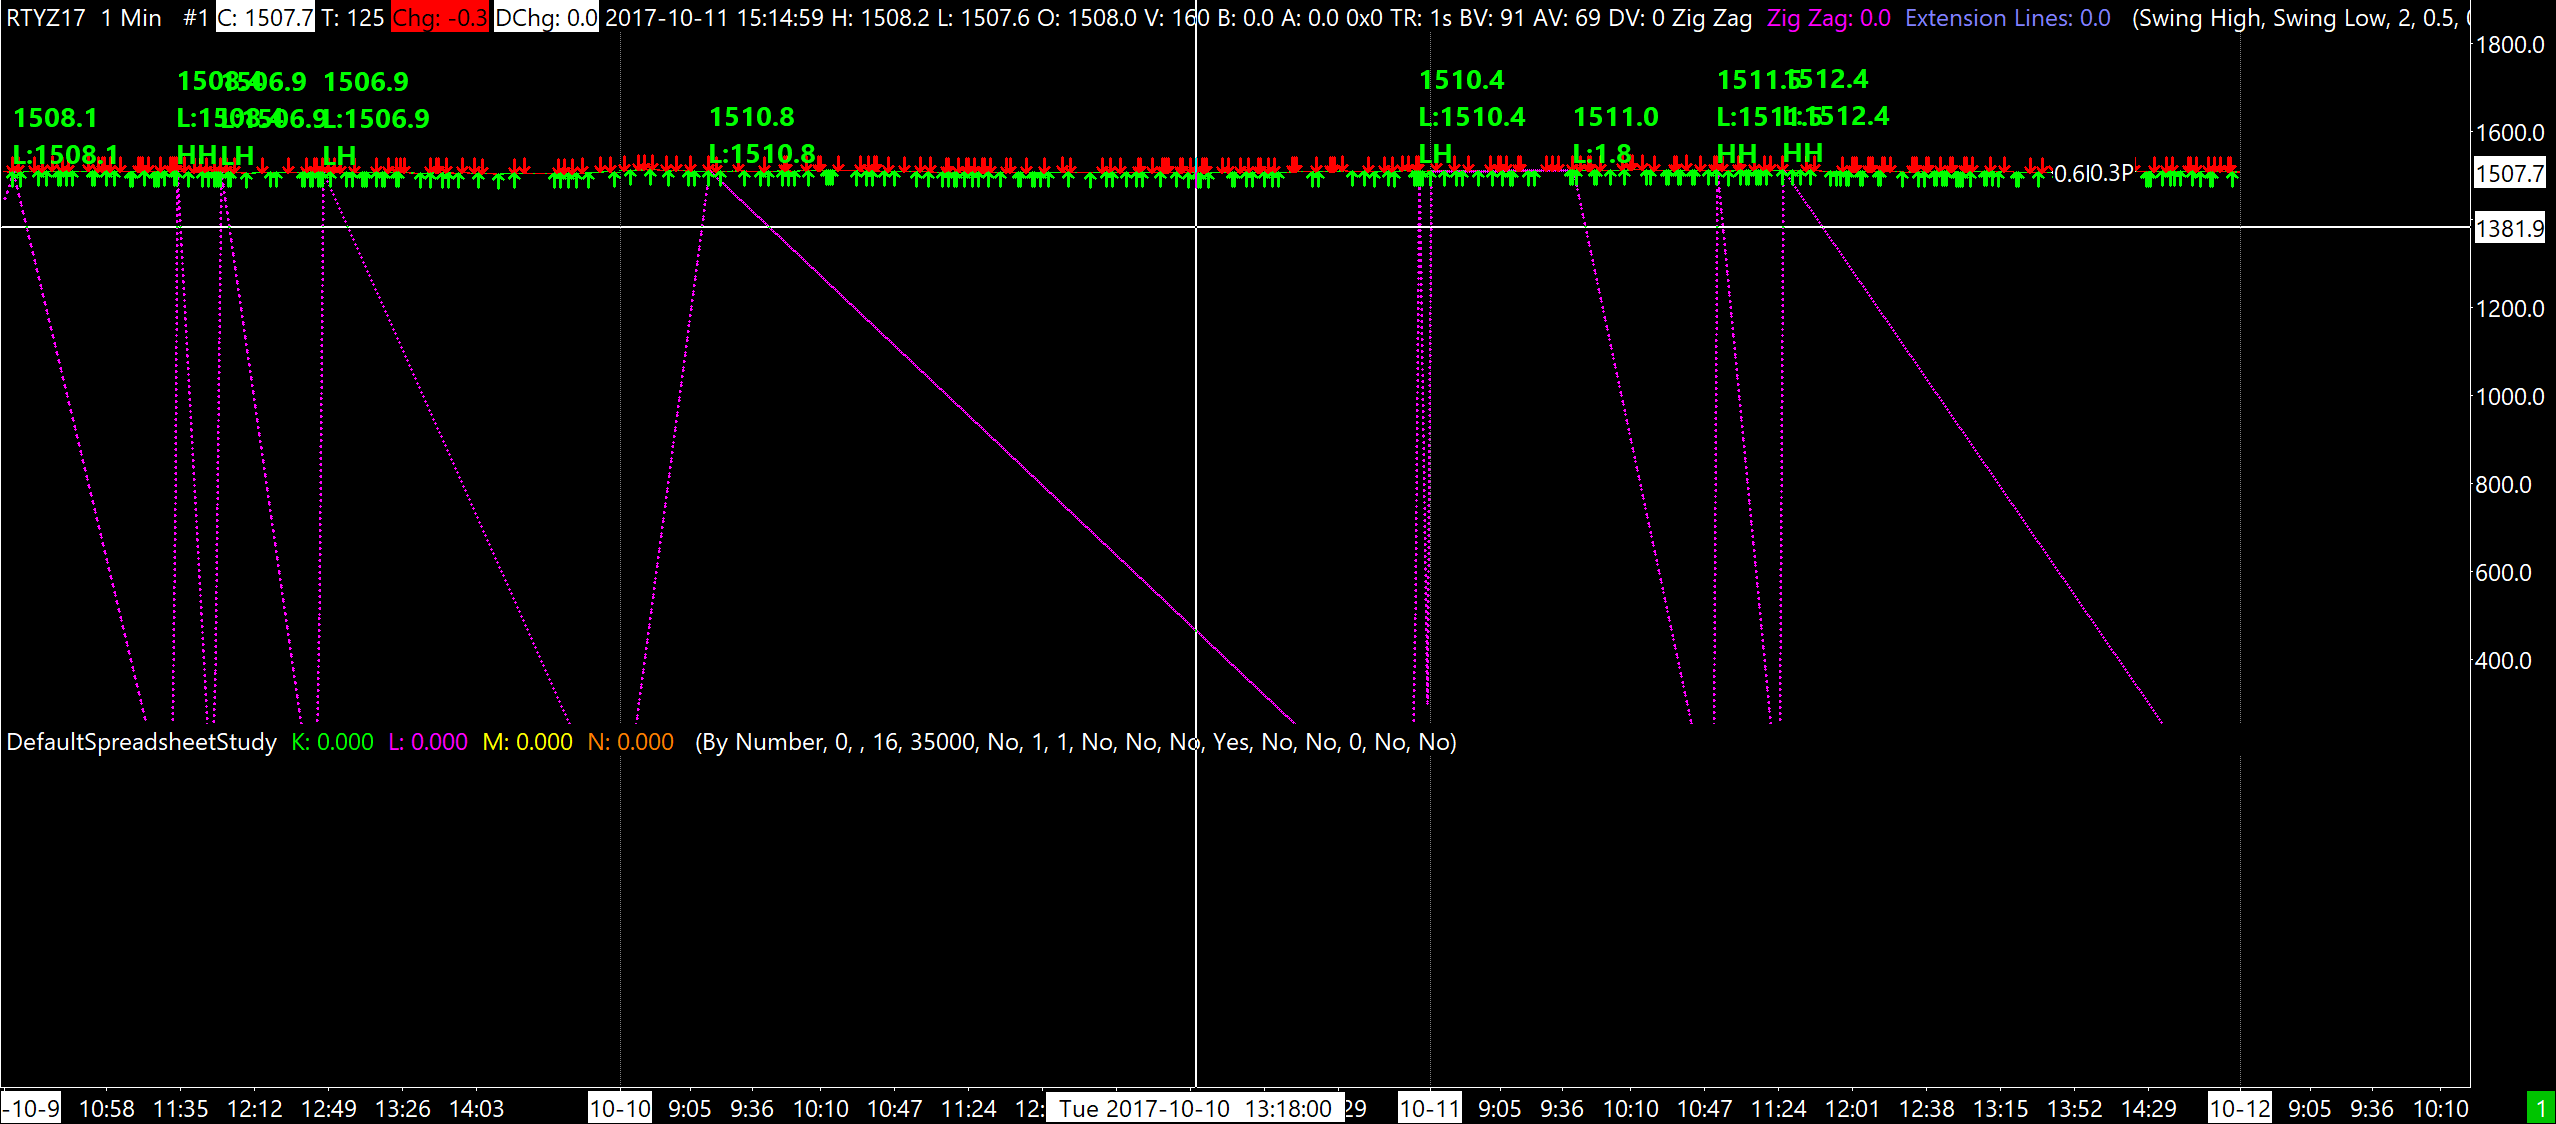Click the 10-10 date marker on the time axis
Image resolution: width=2556 pixels, height=1124 pixels.
pyautogui.click(x=620, y=1108)
